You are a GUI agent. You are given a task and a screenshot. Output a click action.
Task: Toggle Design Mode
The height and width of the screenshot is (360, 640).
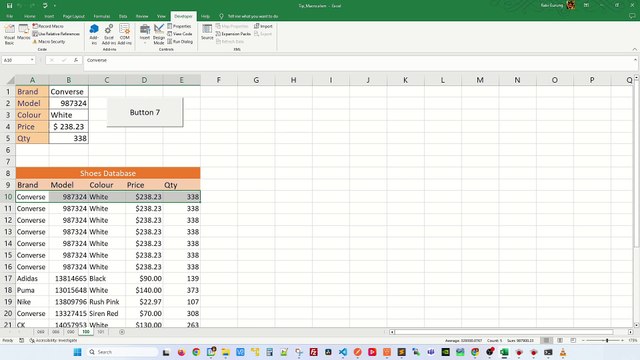click(159, 34)
